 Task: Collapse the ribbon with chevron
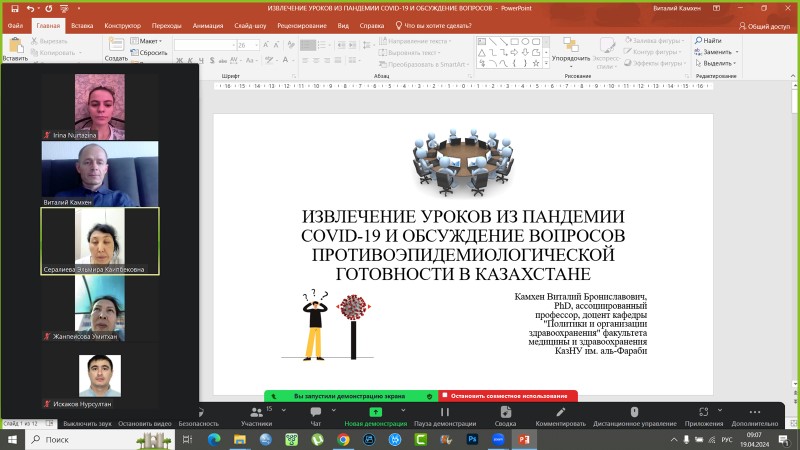pos(793,76)
